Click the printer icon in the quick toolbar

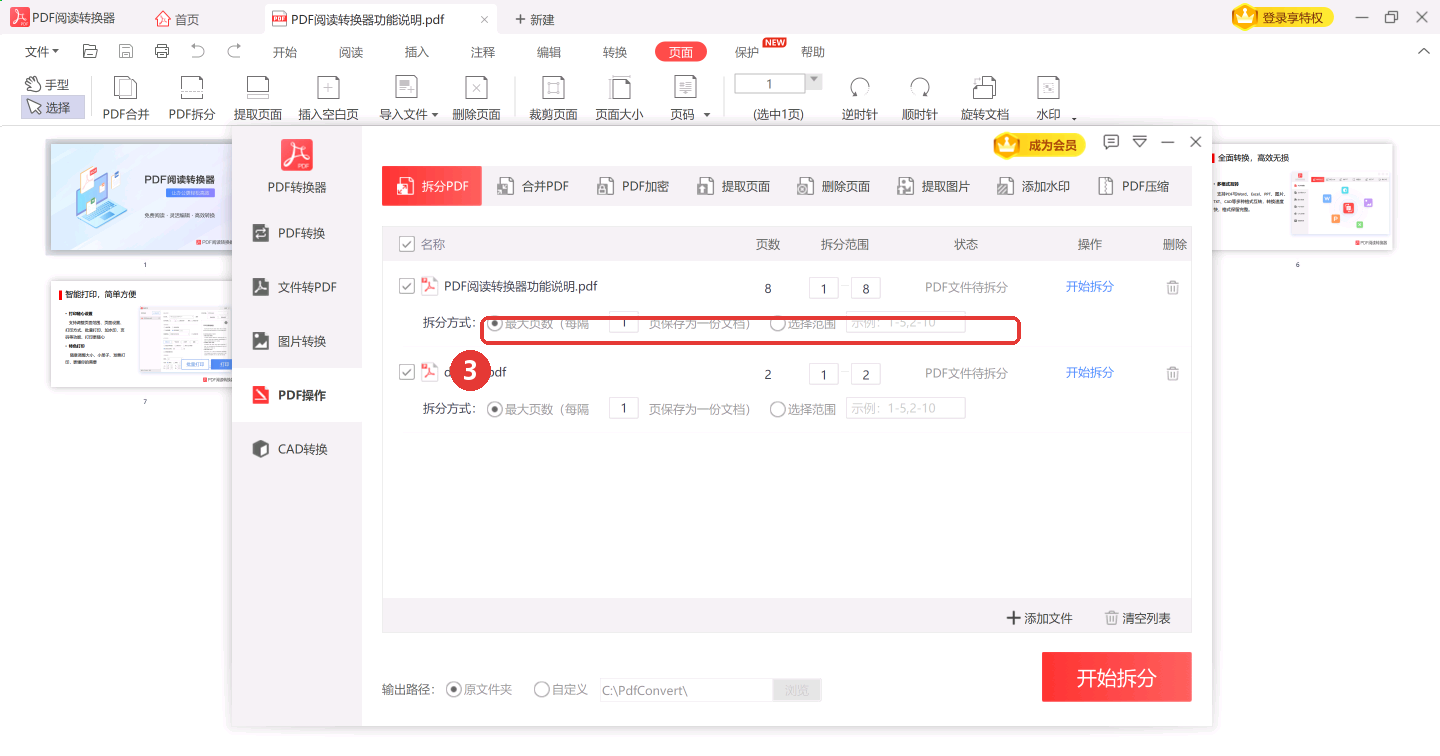click(x=162, y=51)
